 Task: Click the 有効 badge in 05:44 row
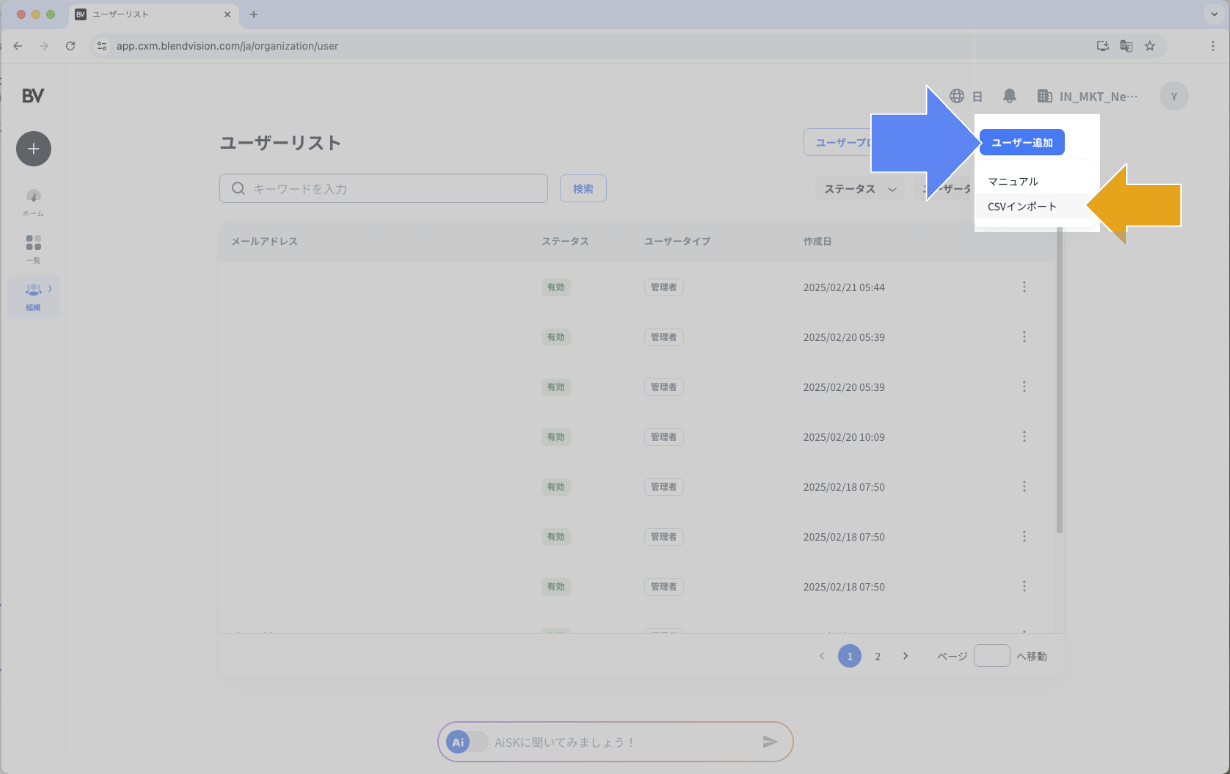[x=556, y=287]
